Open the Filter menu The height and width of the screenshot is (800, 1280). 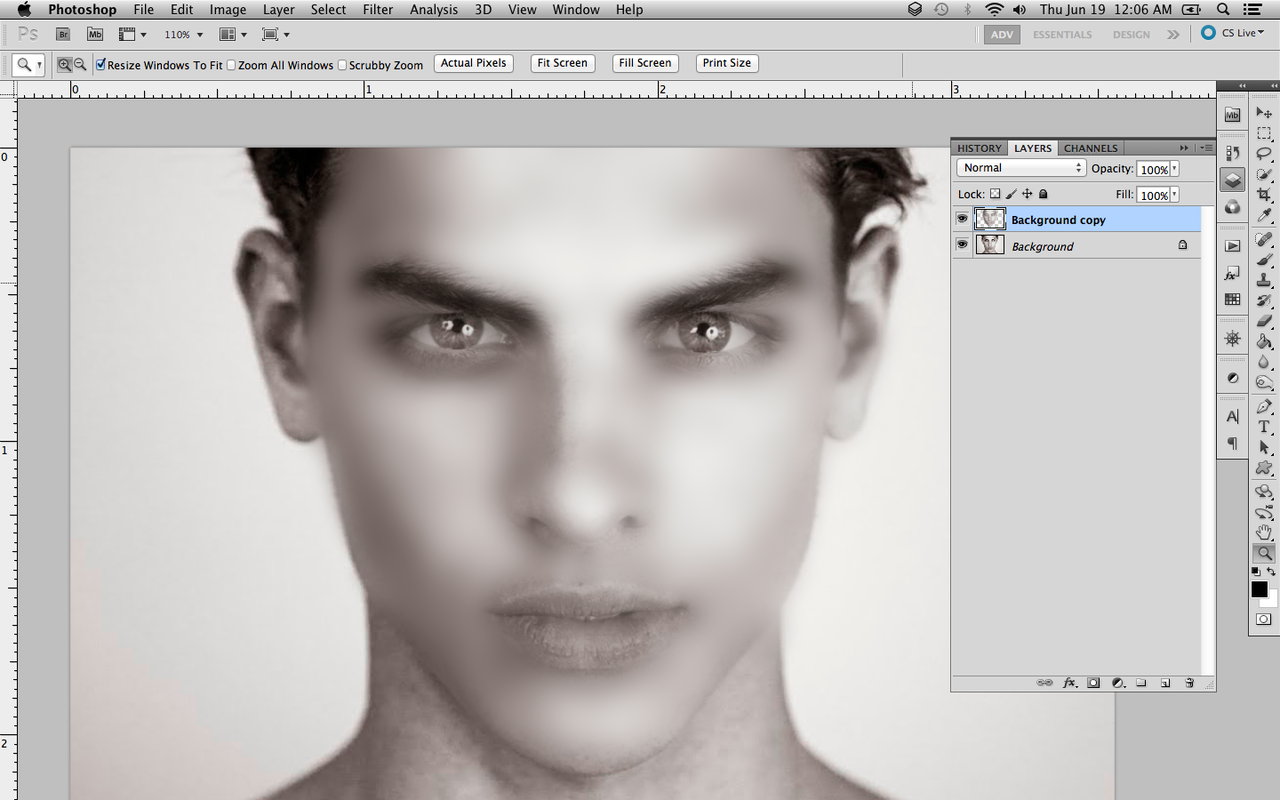click(378, 10)
